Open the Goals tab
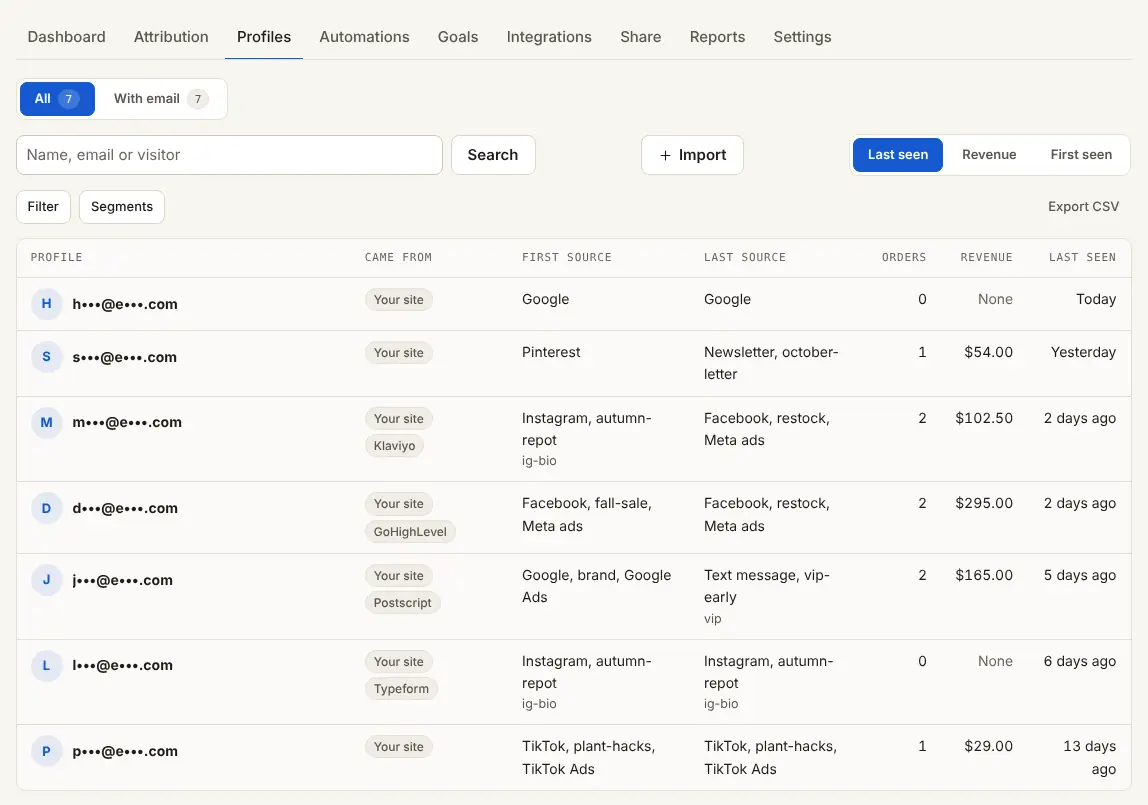This screenshot has height=805, width=1148. point(458,37)
